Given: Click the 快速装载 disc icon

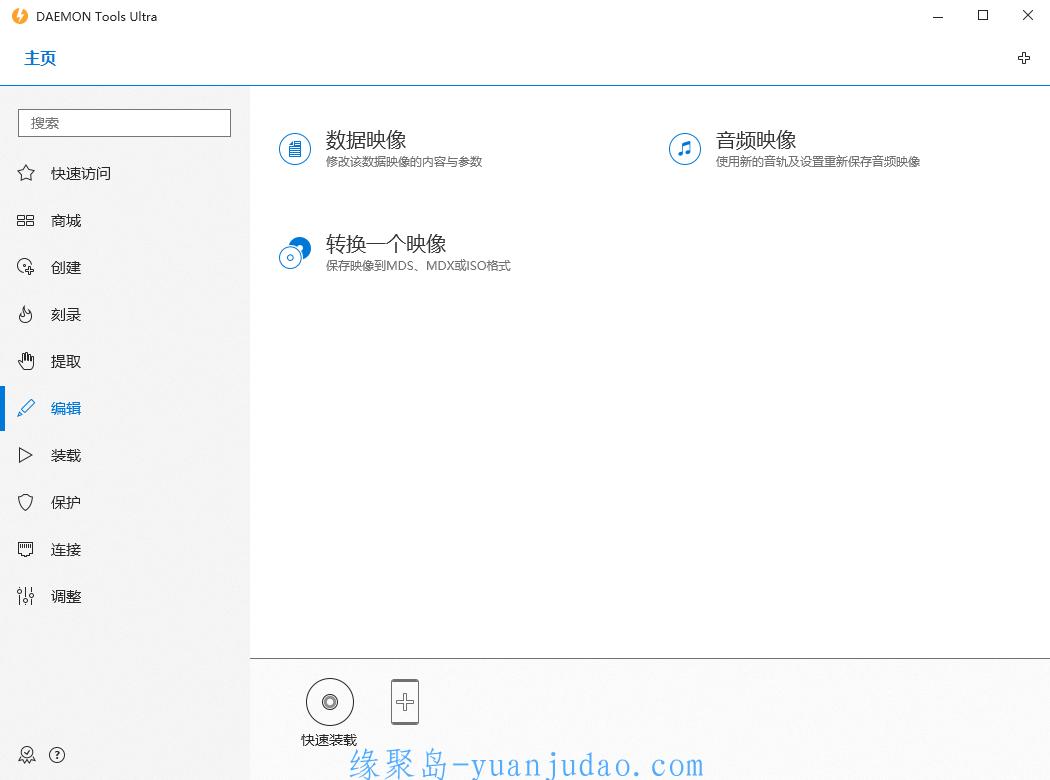Looking at the screenshot, I should [329, 702].
